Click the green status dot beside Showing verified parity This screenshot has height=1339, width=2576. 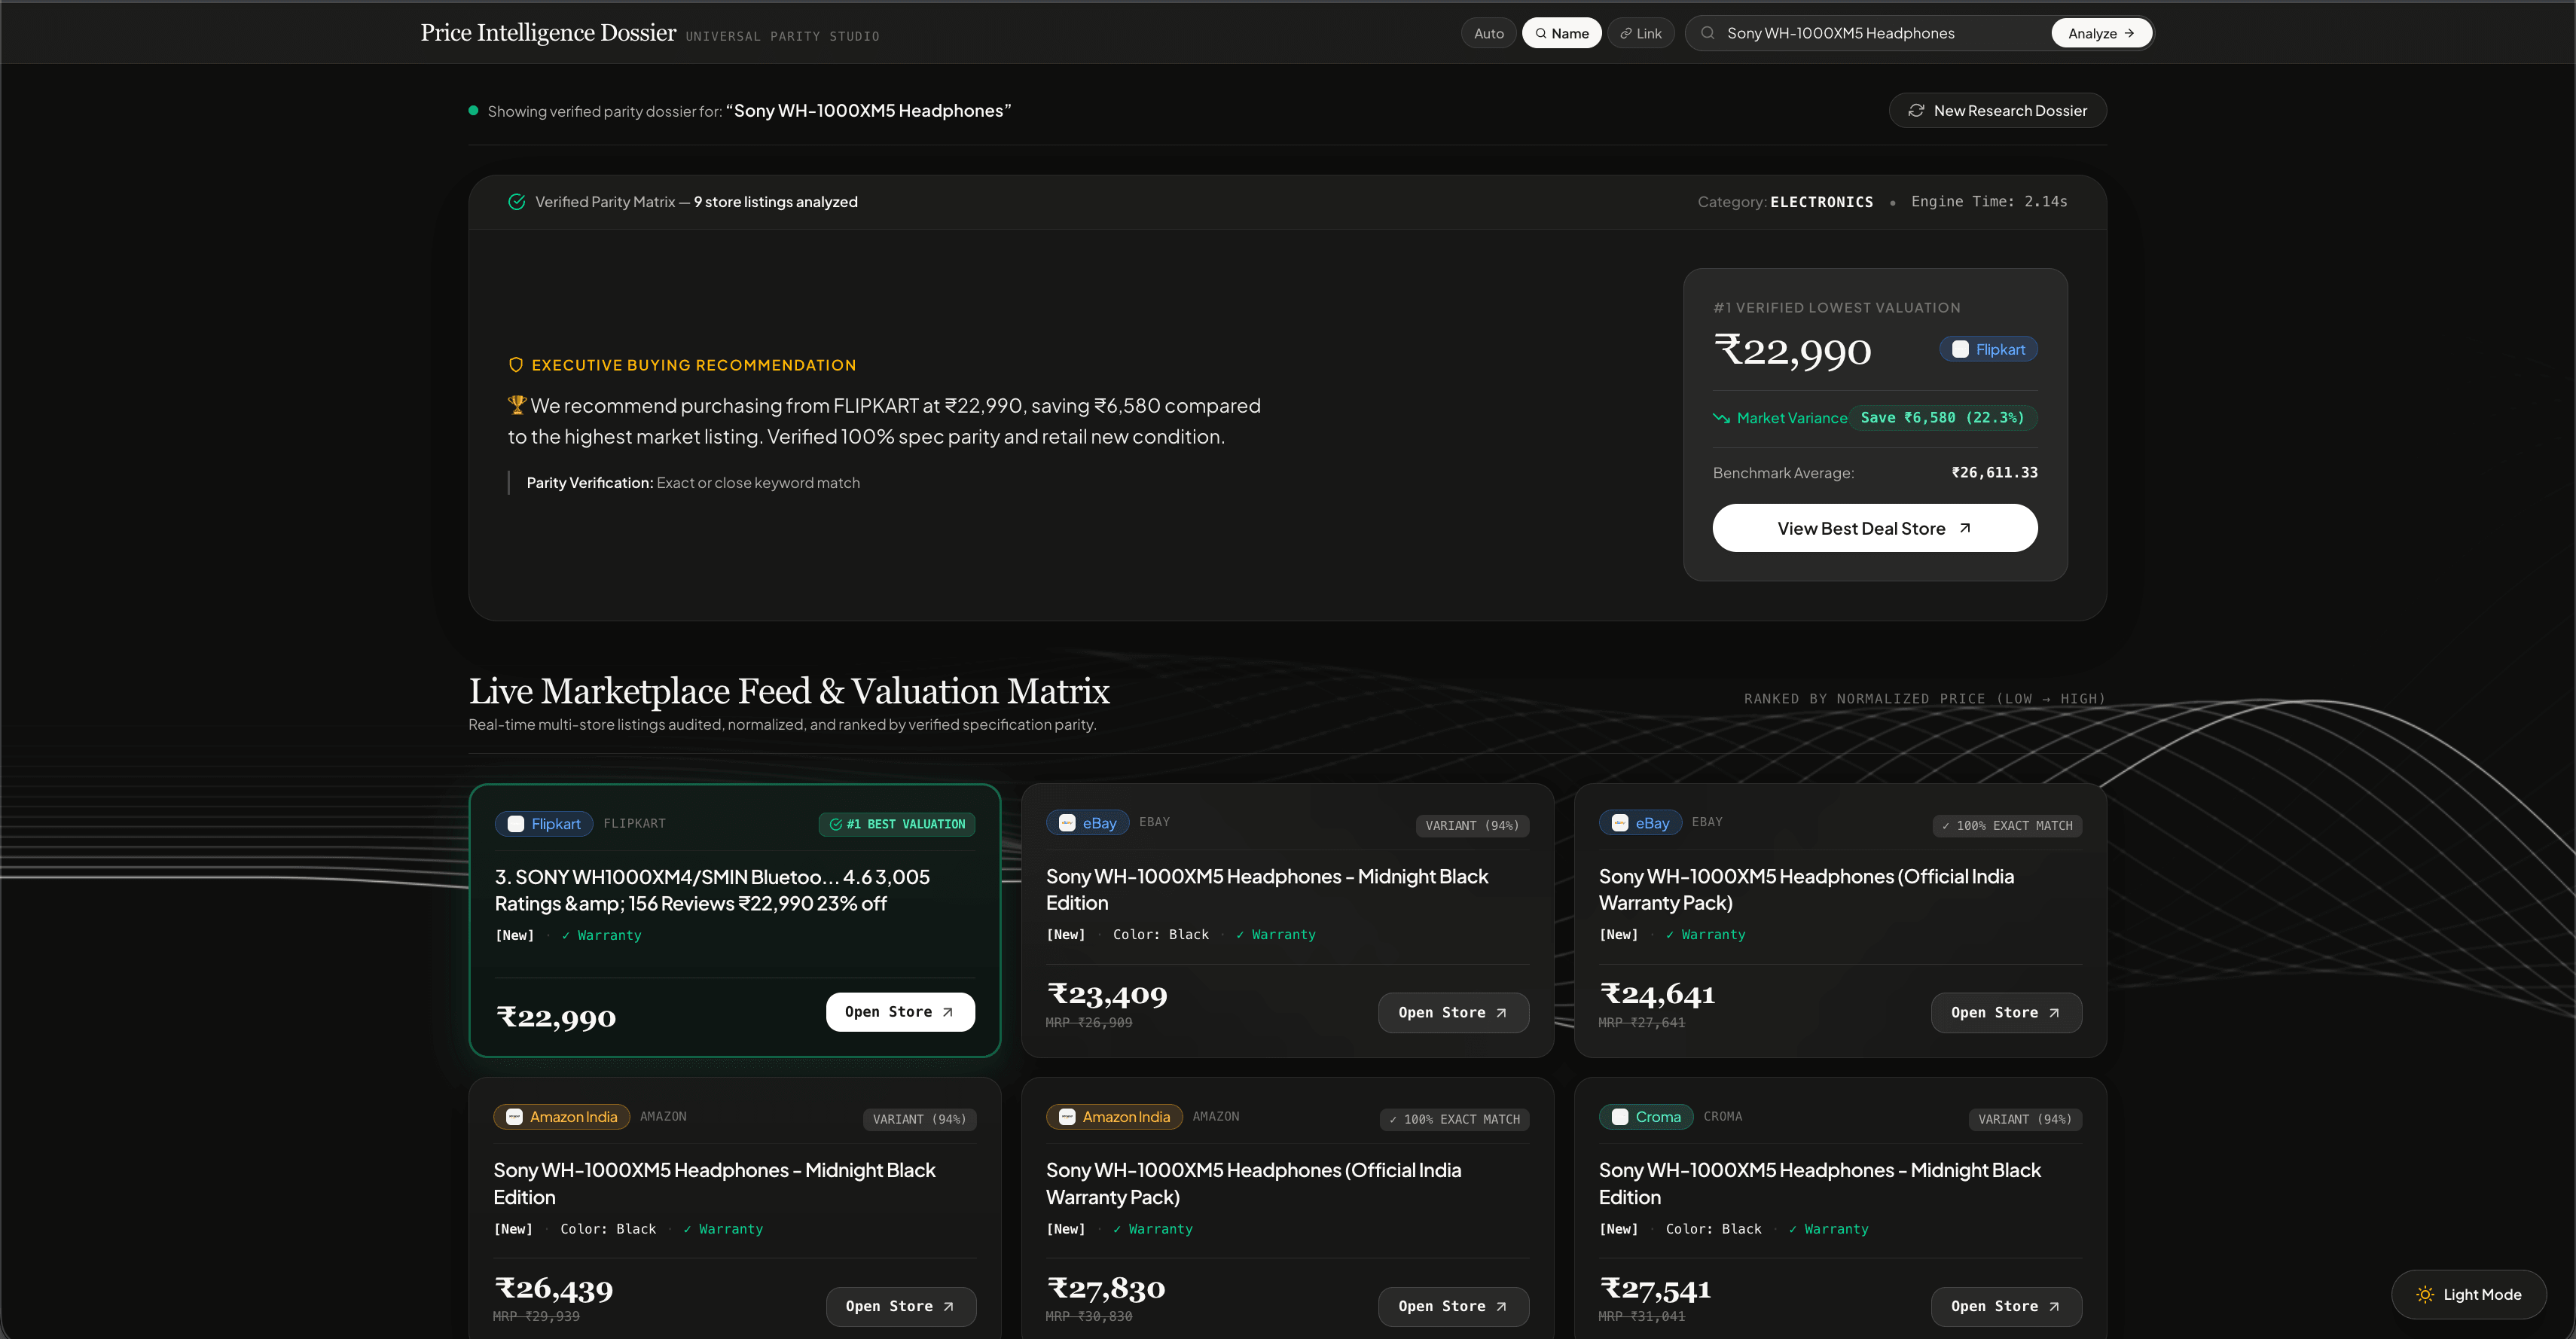[473, 110]
